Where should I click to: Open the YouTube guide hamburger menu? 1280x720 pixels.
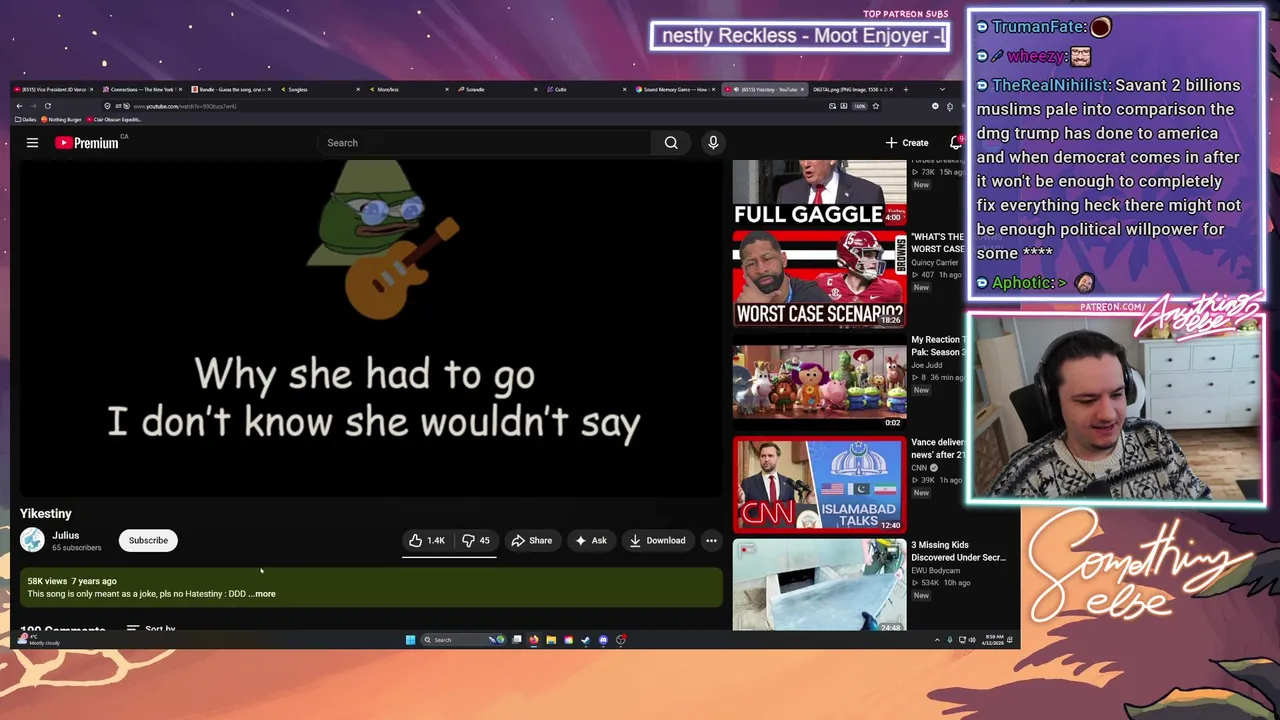[32, 143]
